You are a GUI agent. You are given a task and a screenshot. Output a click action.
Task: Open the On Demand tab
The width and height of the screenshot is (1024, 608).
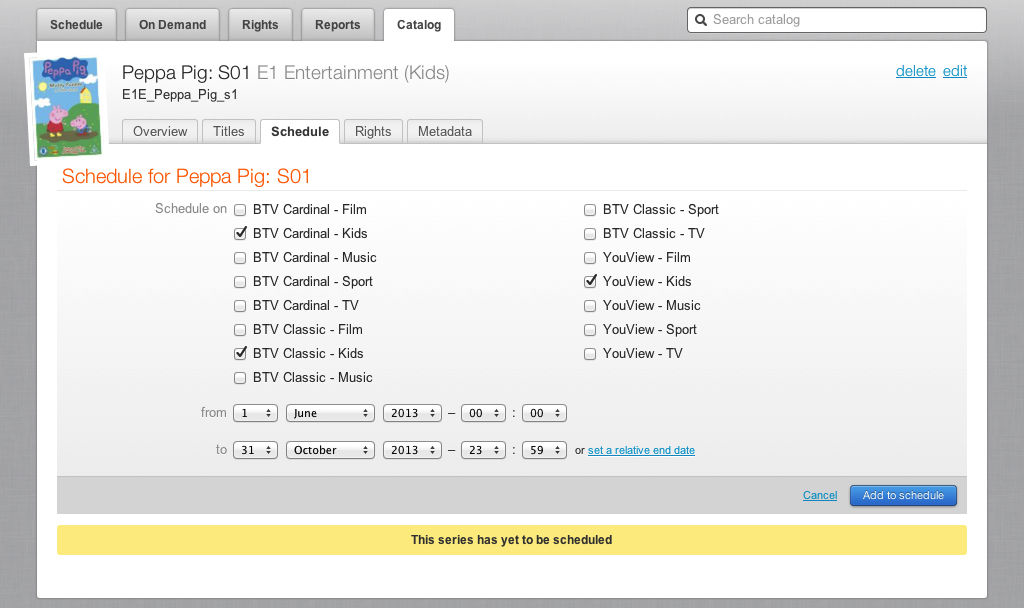[x=172, y=25]
